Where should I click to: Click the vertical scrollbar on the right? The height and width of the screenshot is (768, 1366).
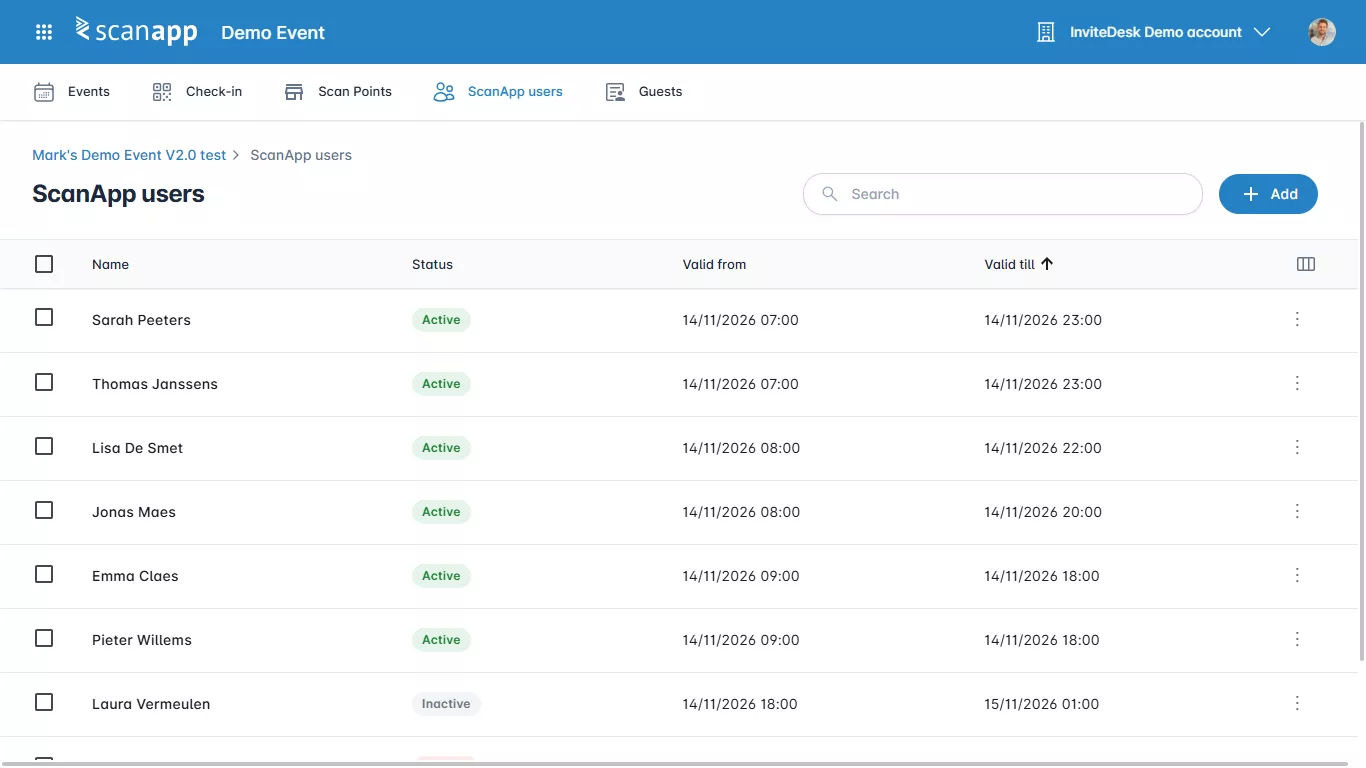point(1361,390)
